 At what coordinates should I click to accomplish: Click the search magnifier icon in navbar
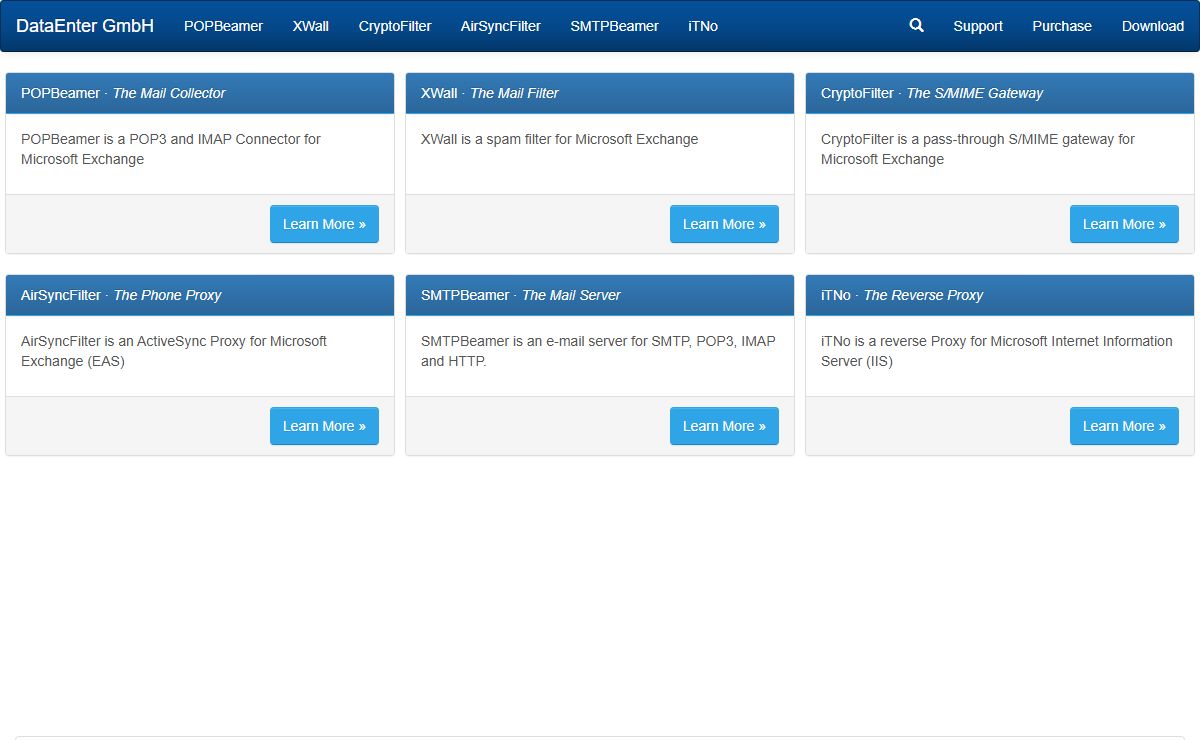coord(916,26)
